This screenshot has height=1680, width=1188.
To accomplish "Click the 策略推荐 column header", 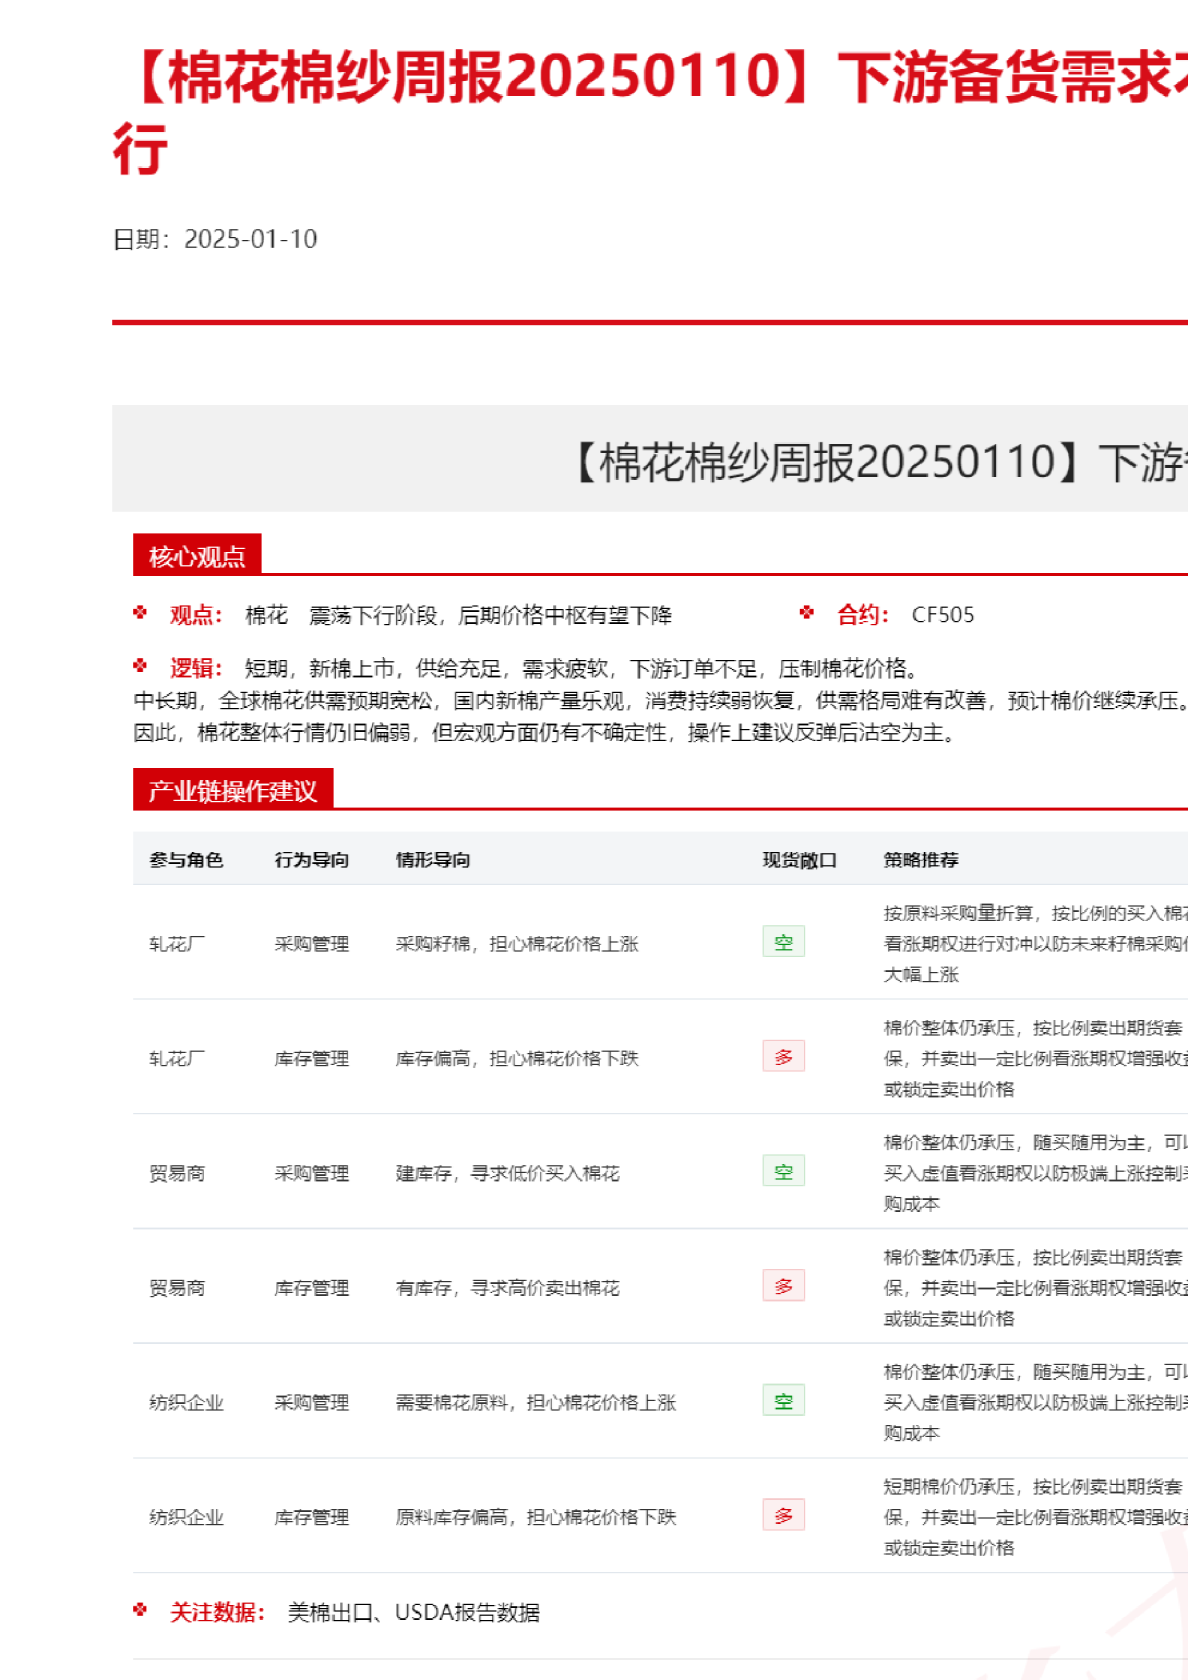I will click(921, 860).
